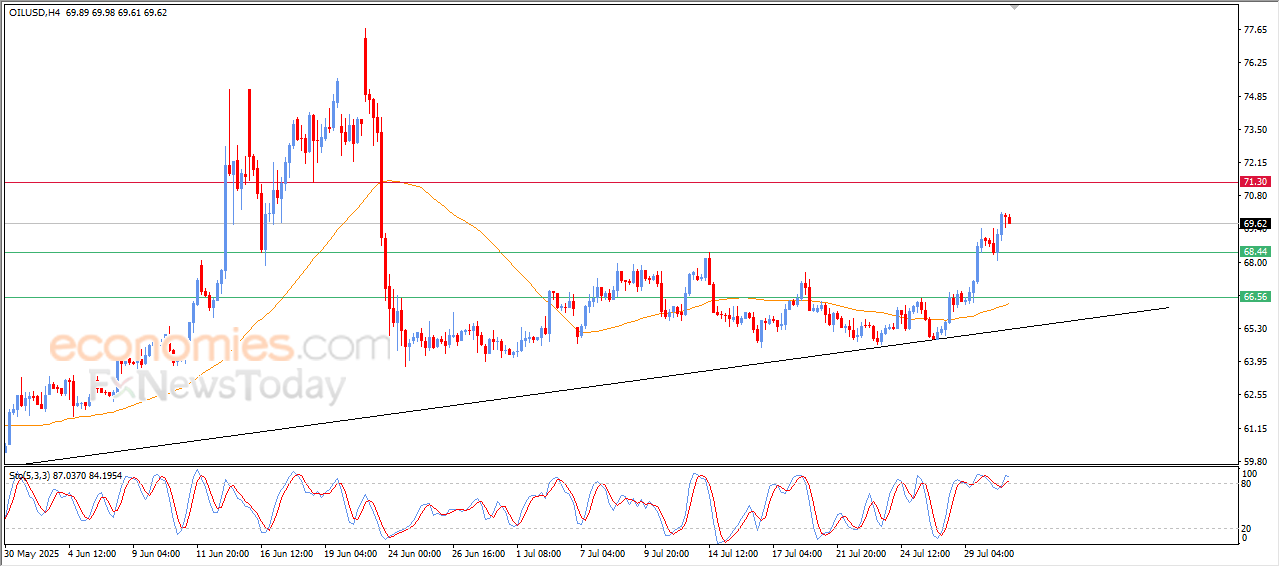
Task: Click the 24 Jun 00:00 time label
Action: pyautogui.click(x=415, y=552)
